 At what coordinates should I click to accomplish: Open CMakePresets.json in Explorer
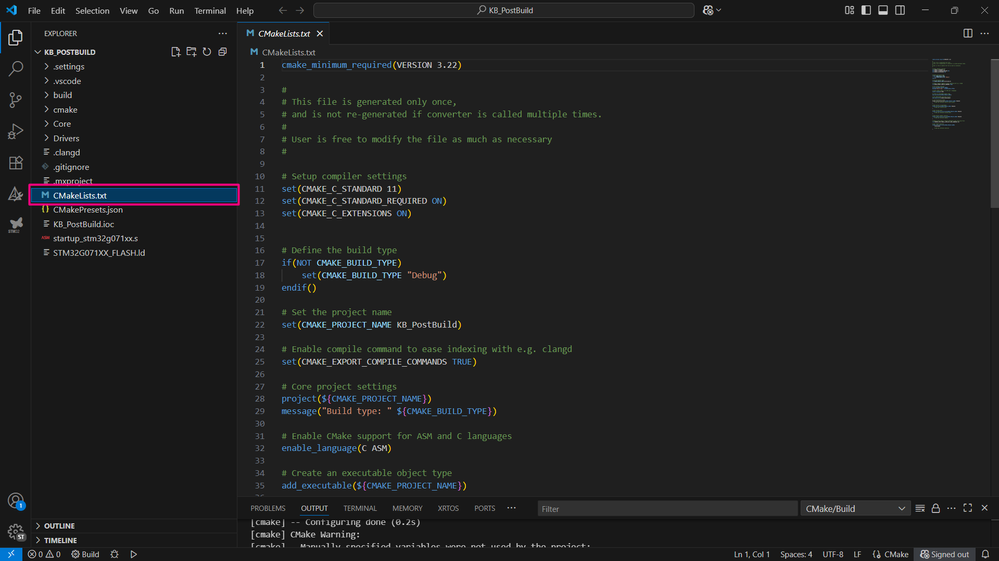coord(134,209)
